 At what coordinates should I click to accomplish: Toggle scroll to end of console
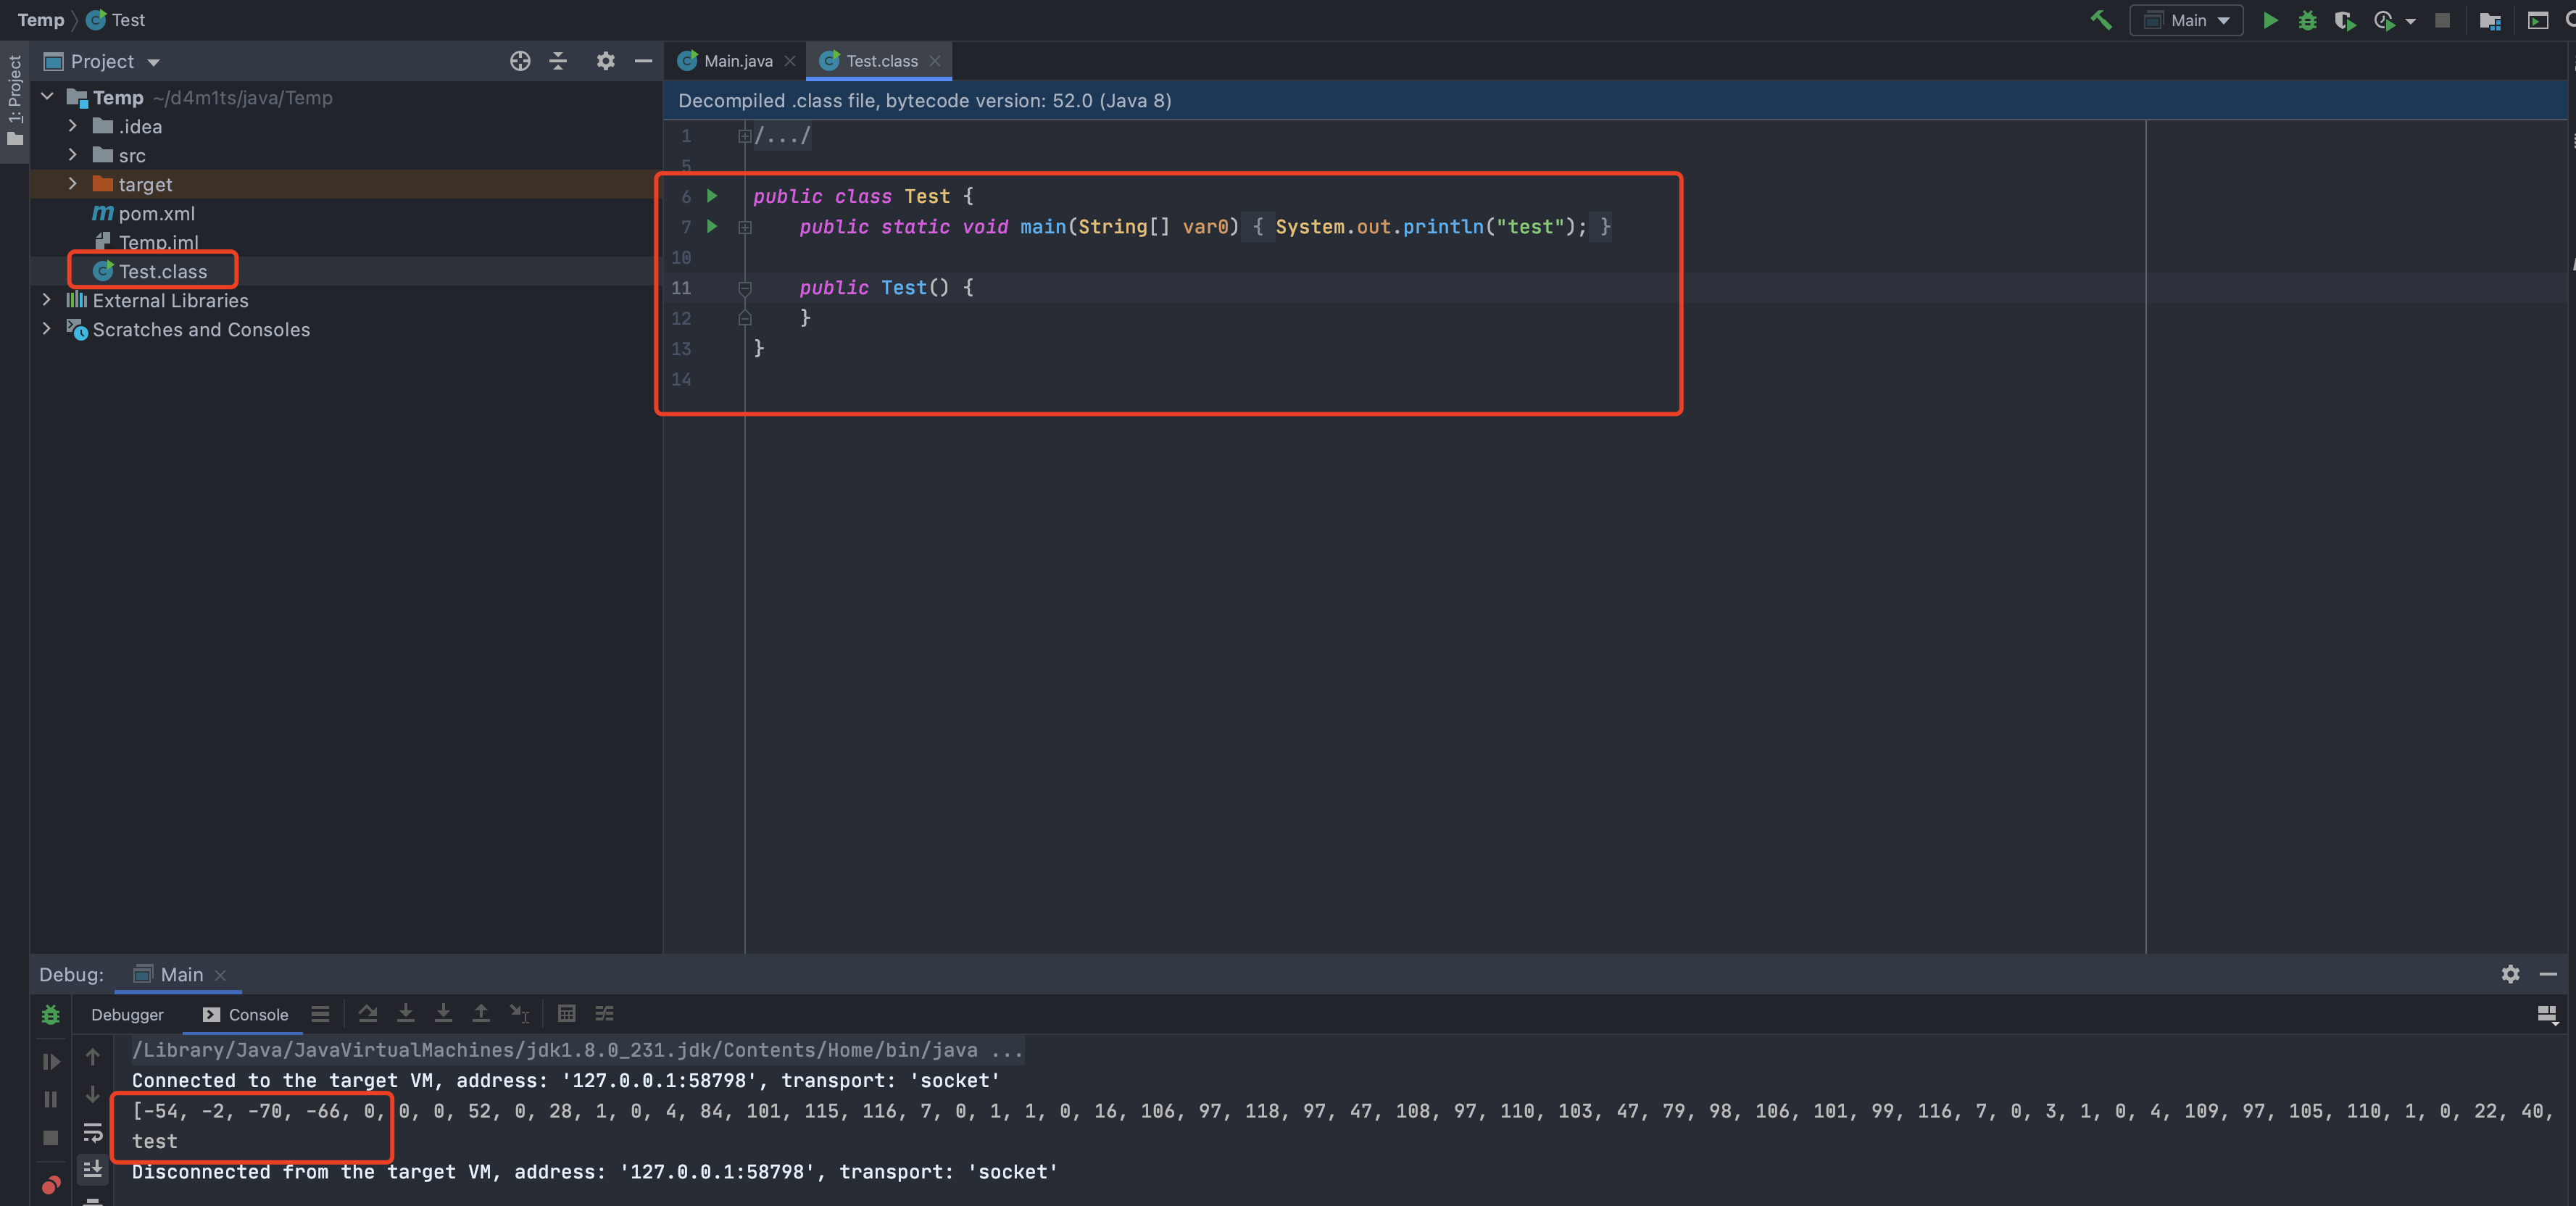[93, 1168]
